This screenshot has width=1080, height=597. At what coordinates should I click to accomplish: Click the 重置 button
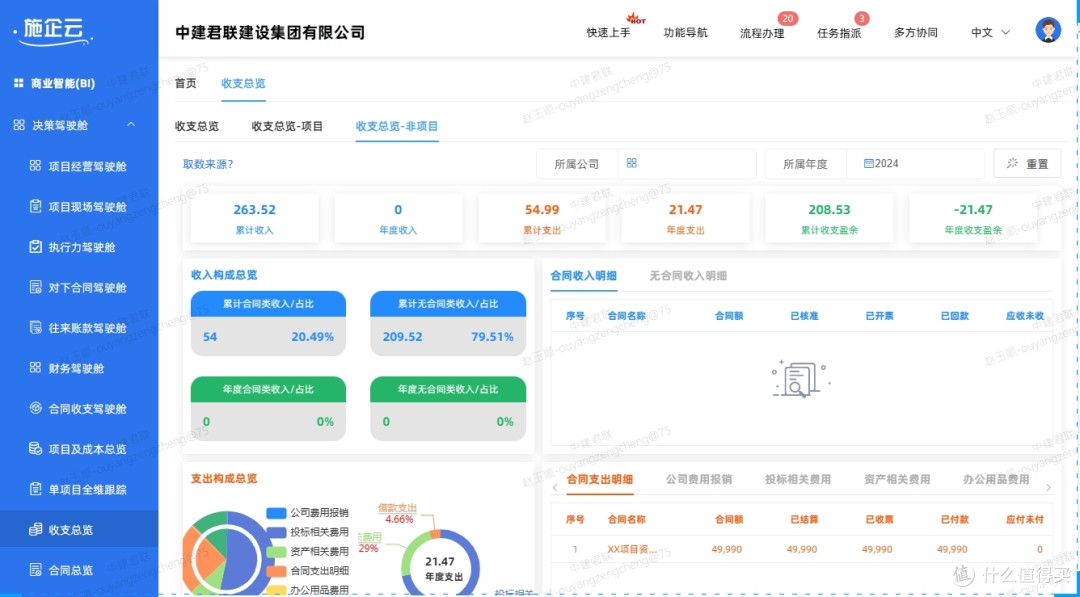(1027, 163)
